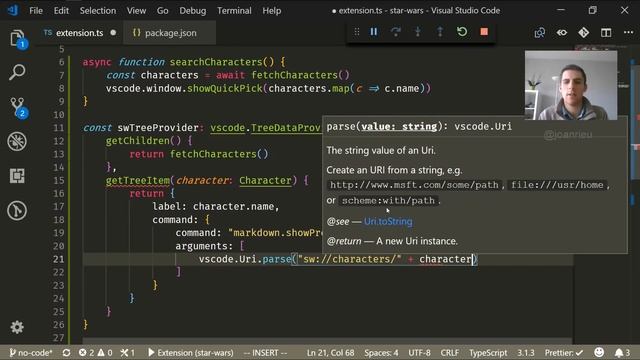Open the File menu
The width and height of the screenshot is (640, 360).
click(x=36, y=11)
